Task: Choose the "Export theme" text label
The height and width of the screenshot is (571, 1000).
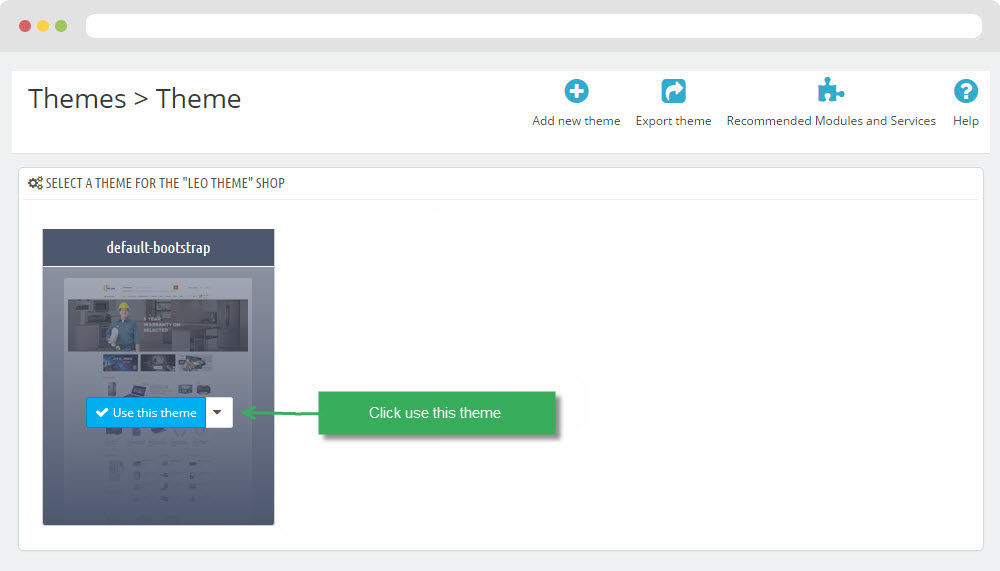Action: click(673, 121)
